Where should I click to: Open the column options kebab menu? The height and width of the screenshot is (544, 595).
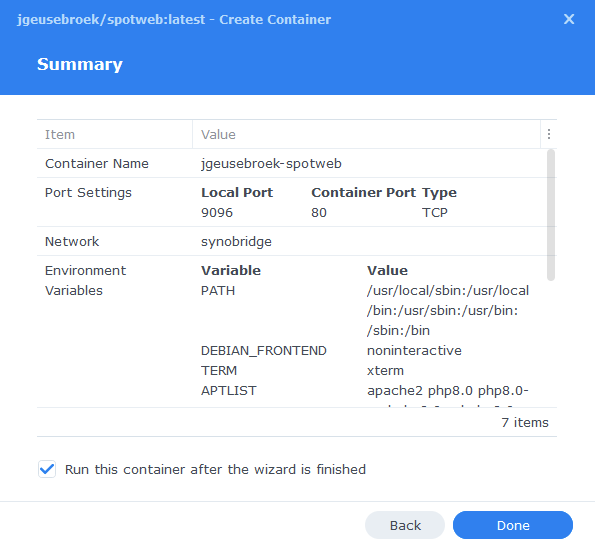549,134
